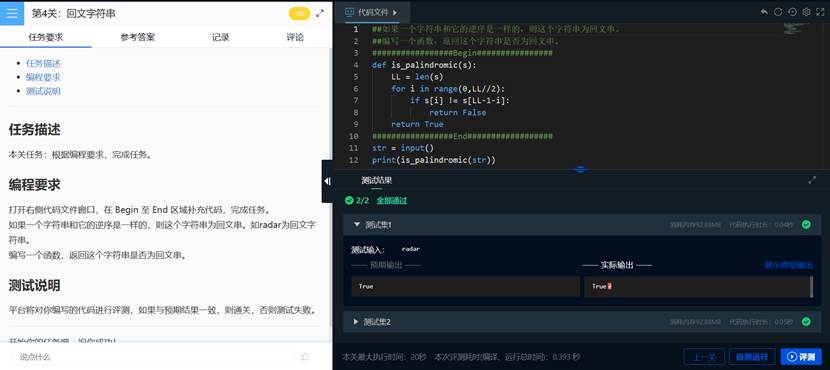Click code line 7 if statement

[x=459, y=101]
